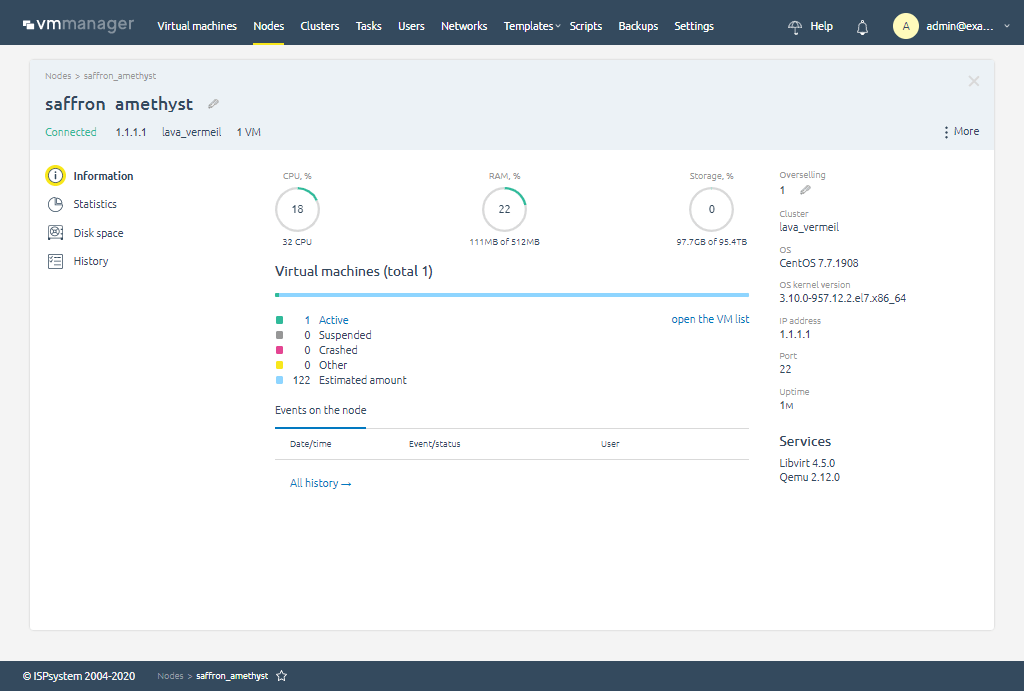Open the History list icon
This screenshot has height=691, width=1024.
click(x=55, y=261)
